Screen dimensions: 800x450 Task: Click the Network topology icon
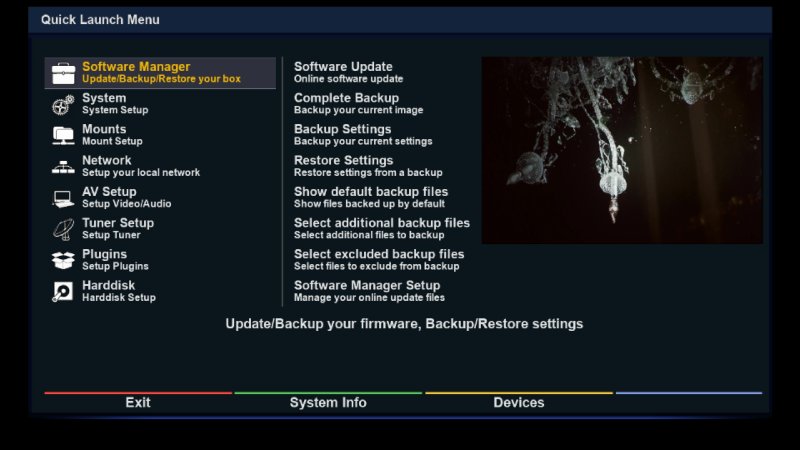pos(64,166)
